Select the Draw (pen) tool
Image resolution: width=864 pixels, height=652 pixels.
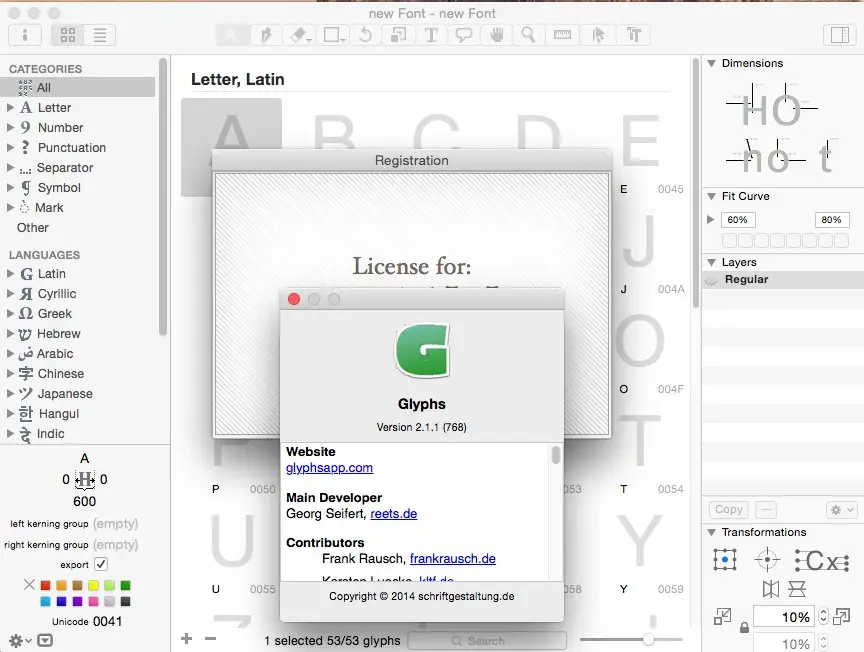[266, 35]
